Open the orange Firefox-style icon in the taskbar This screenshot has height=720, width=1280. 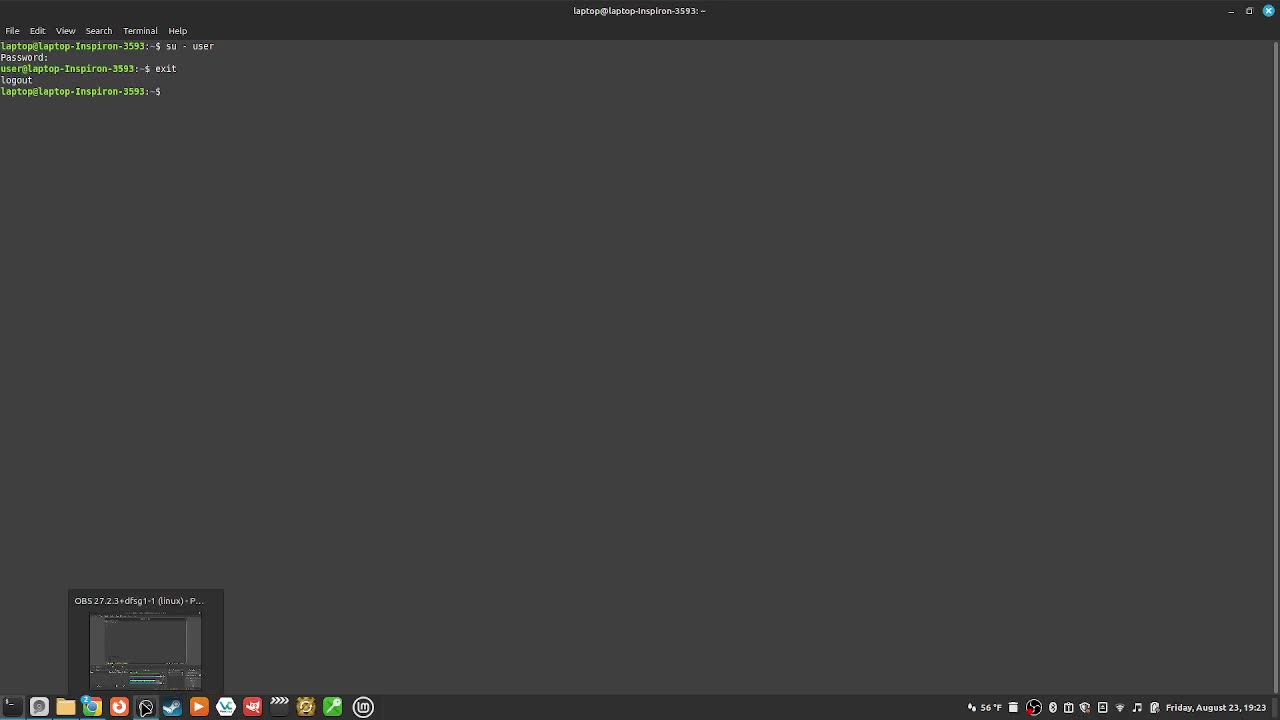[119, 707]
